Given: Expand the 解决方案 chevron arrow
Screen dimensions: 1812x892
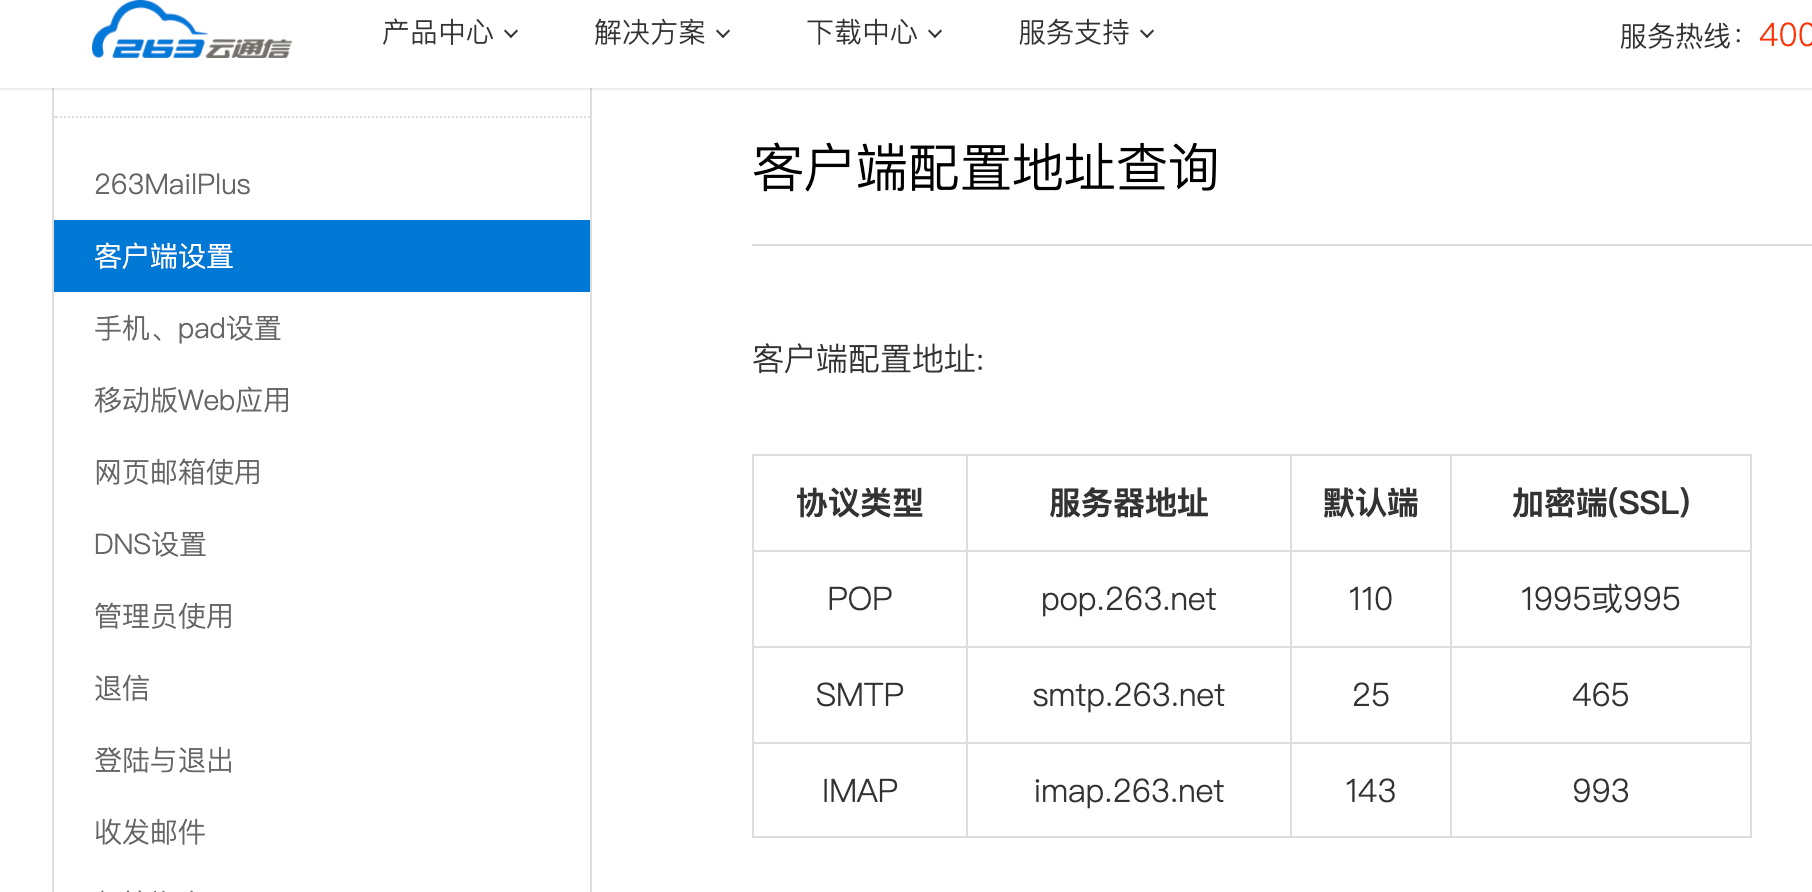Looking at the screenshot, I should 723,34.
